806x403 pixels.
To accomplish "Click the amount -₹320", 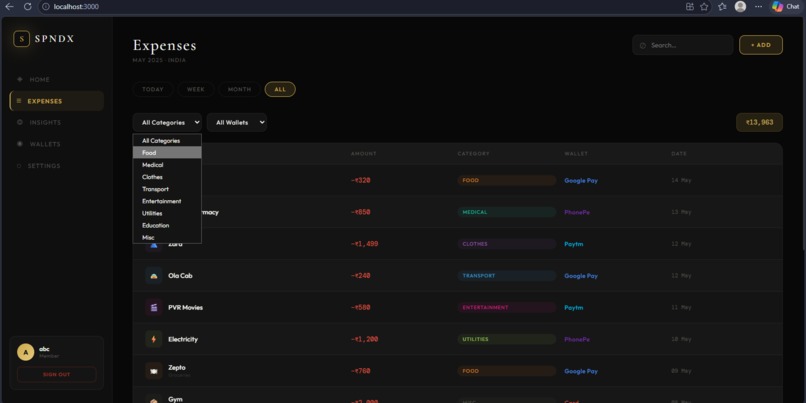I will tap(361, 180).
